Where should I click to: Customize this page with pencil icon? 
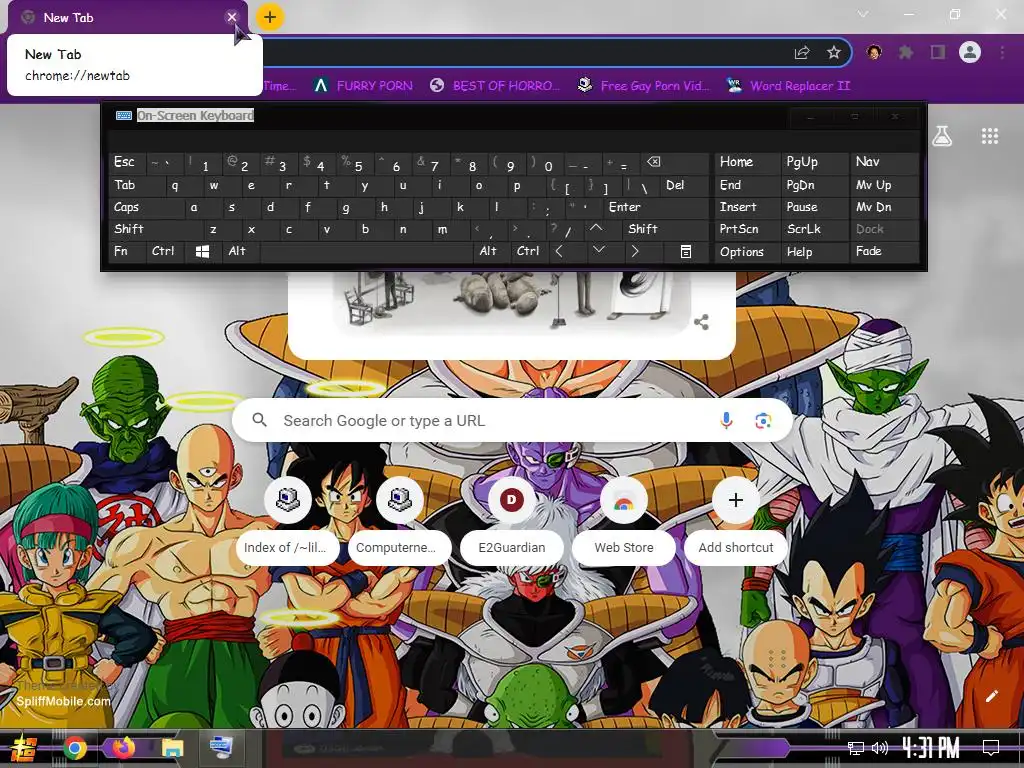tap(991, 696)
